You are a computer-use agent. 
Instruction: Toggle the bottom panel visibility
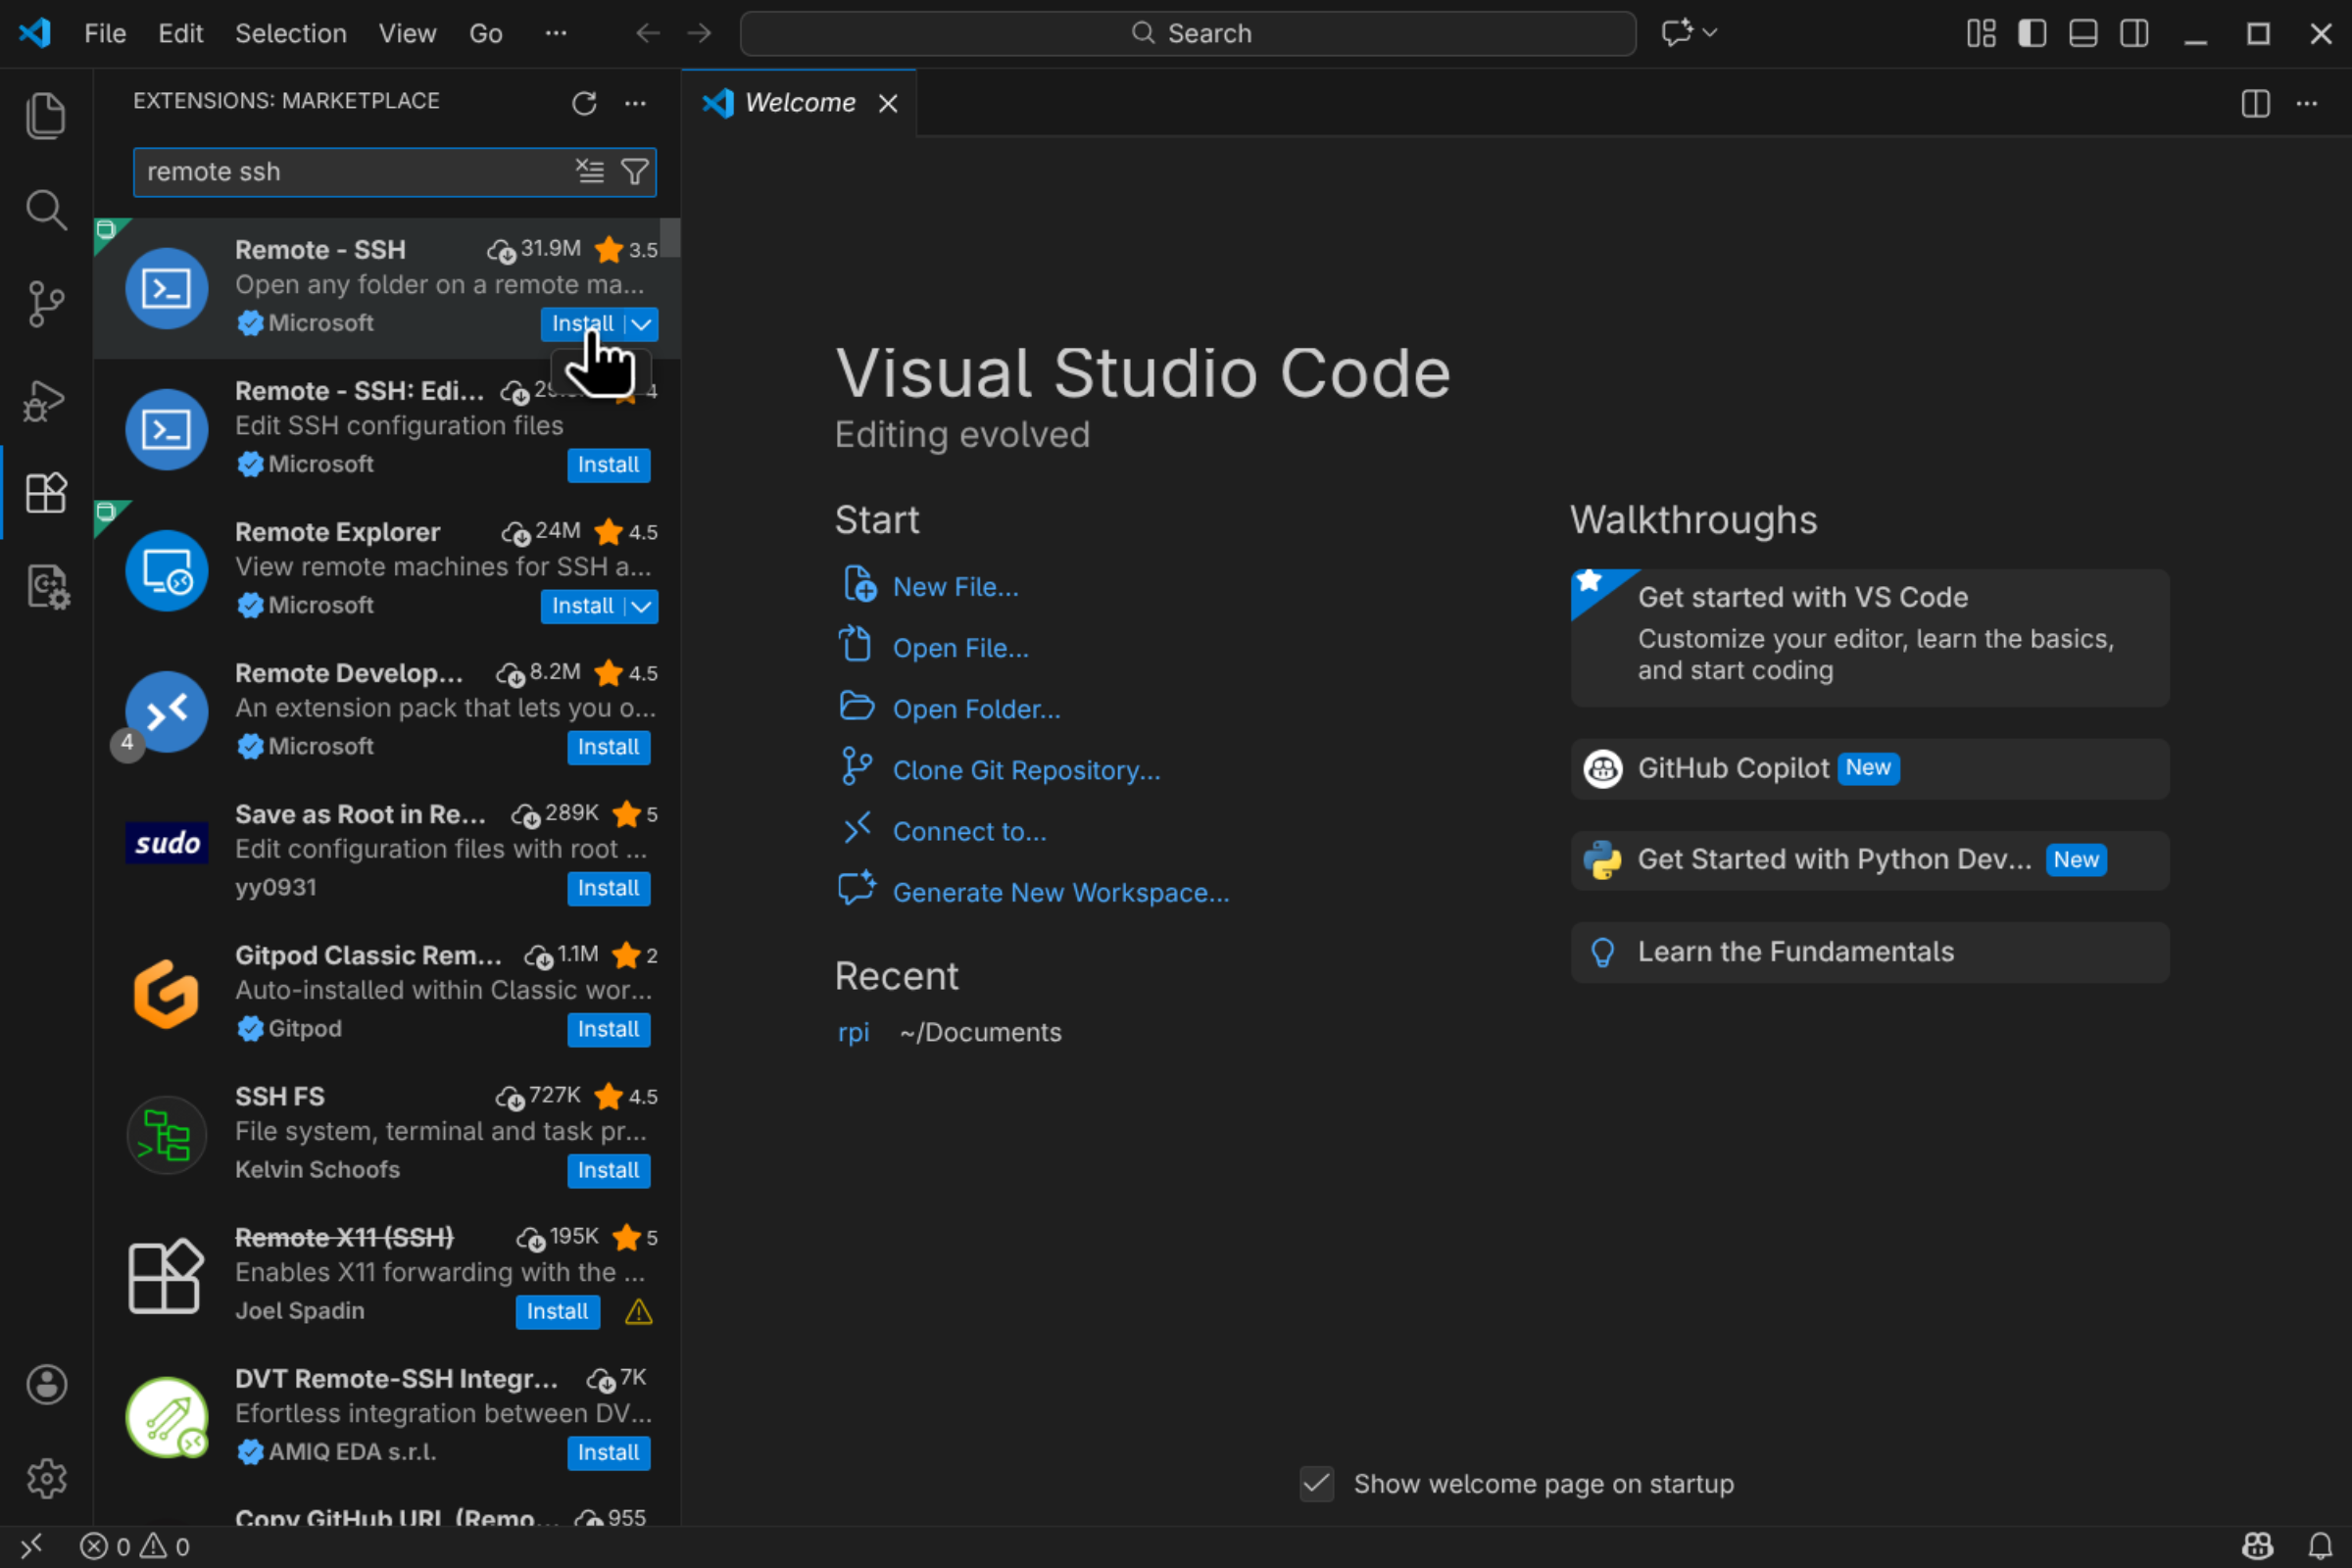tap(2083, 33)
